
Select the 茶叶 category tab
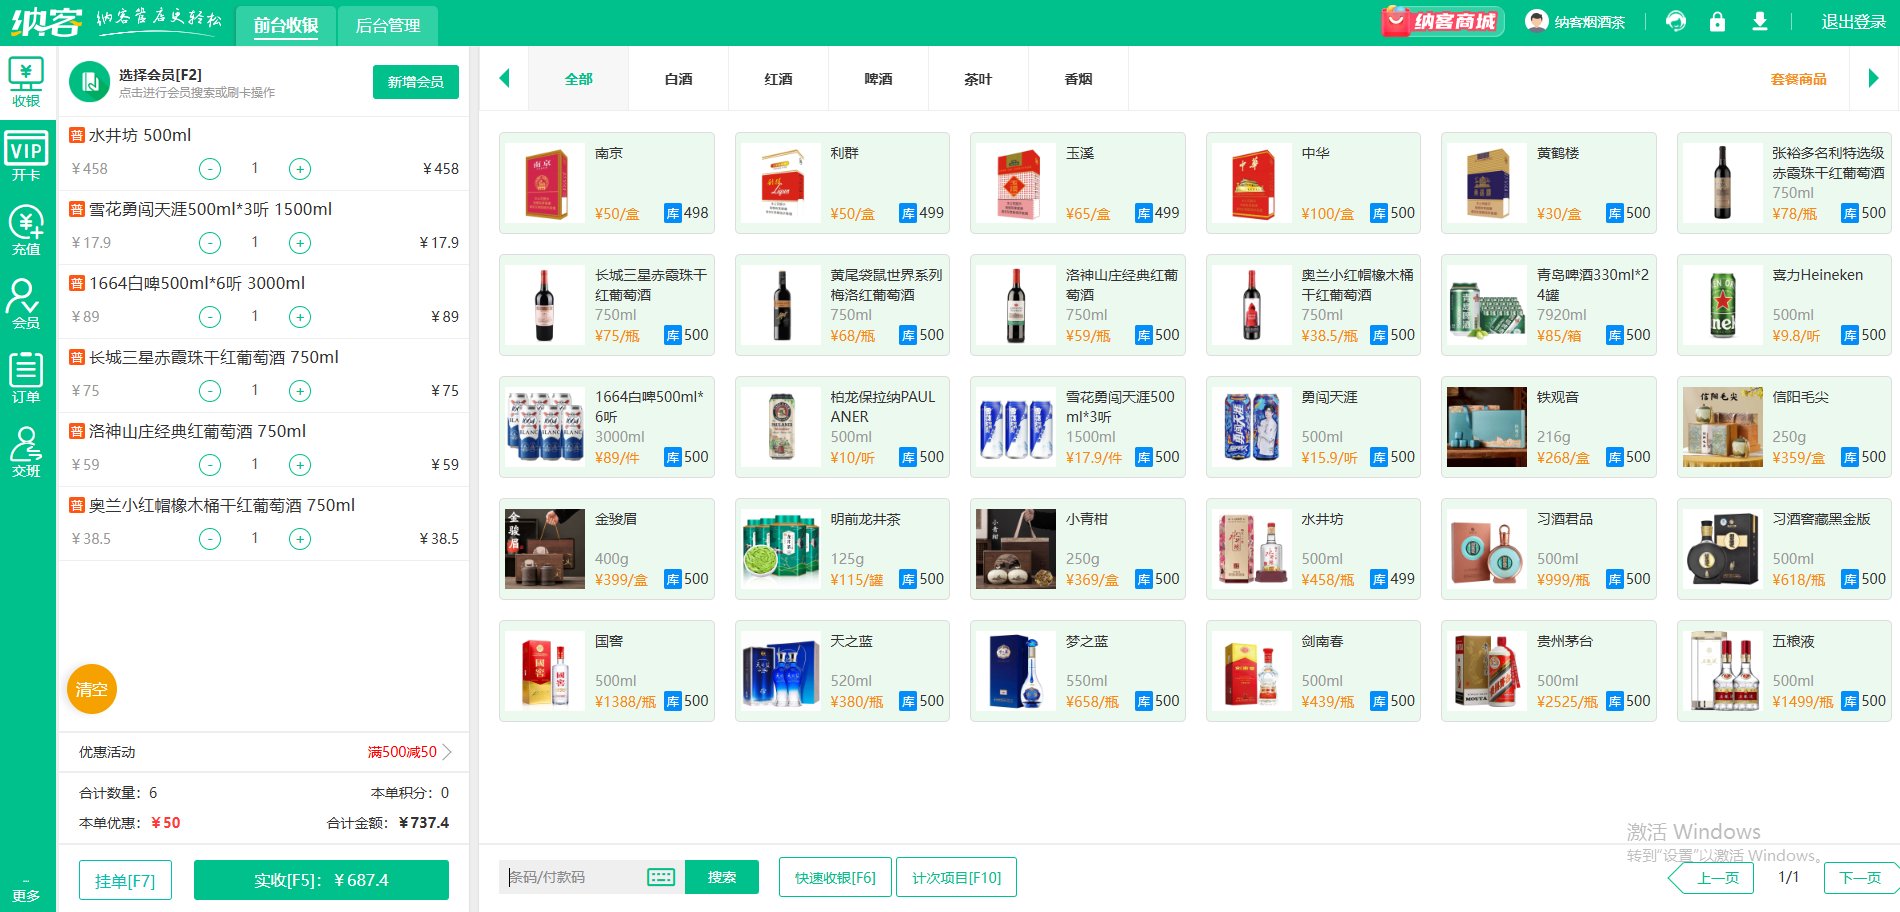[979, 79]
